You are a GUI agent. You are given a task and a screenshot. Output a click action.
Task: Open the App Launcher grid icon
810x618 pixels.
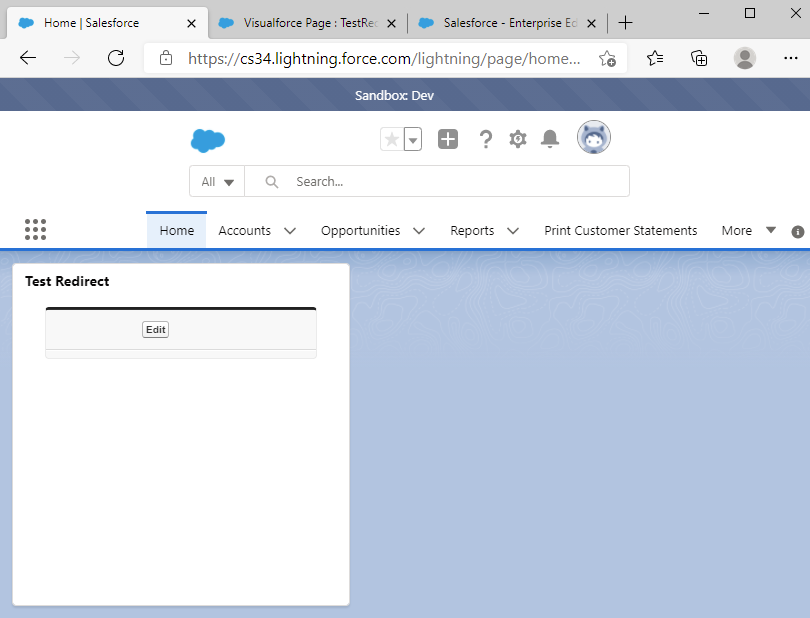click(35, 230)
